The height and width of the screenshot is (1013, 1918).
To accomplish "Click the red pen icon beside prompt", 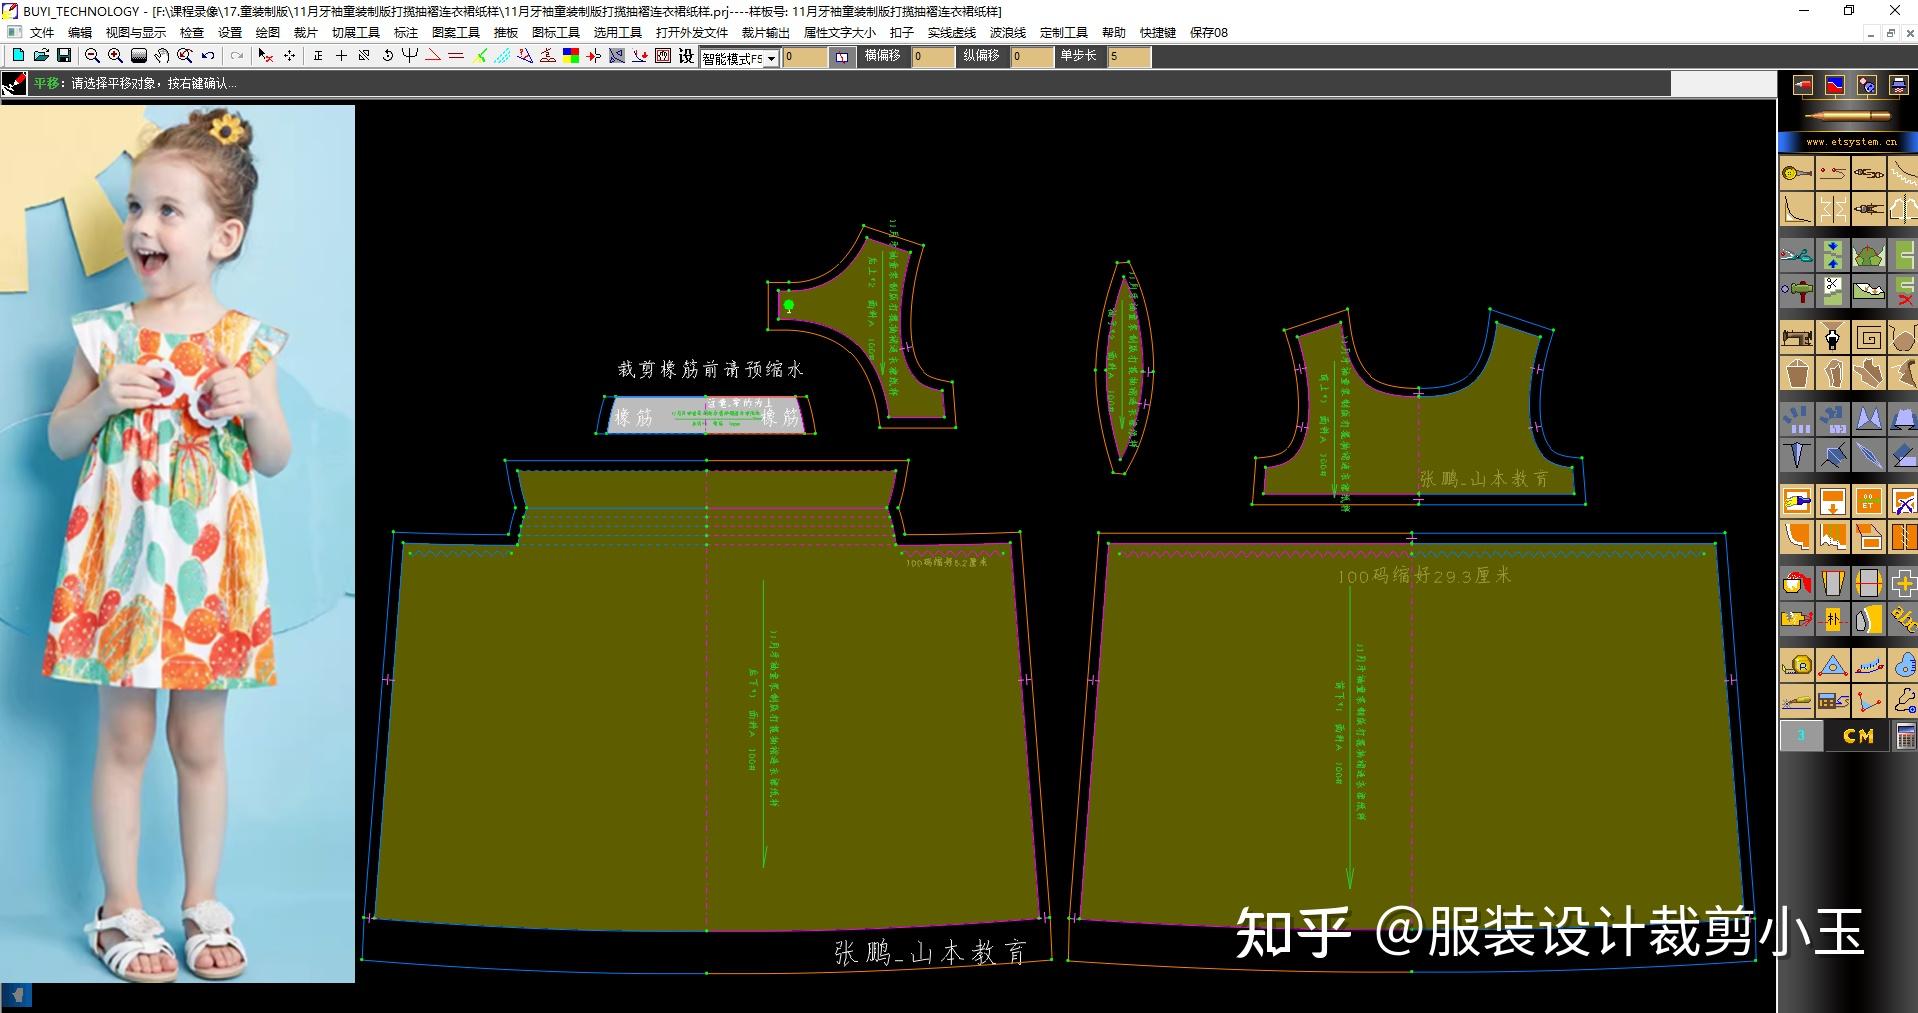I will coord(14,84).
